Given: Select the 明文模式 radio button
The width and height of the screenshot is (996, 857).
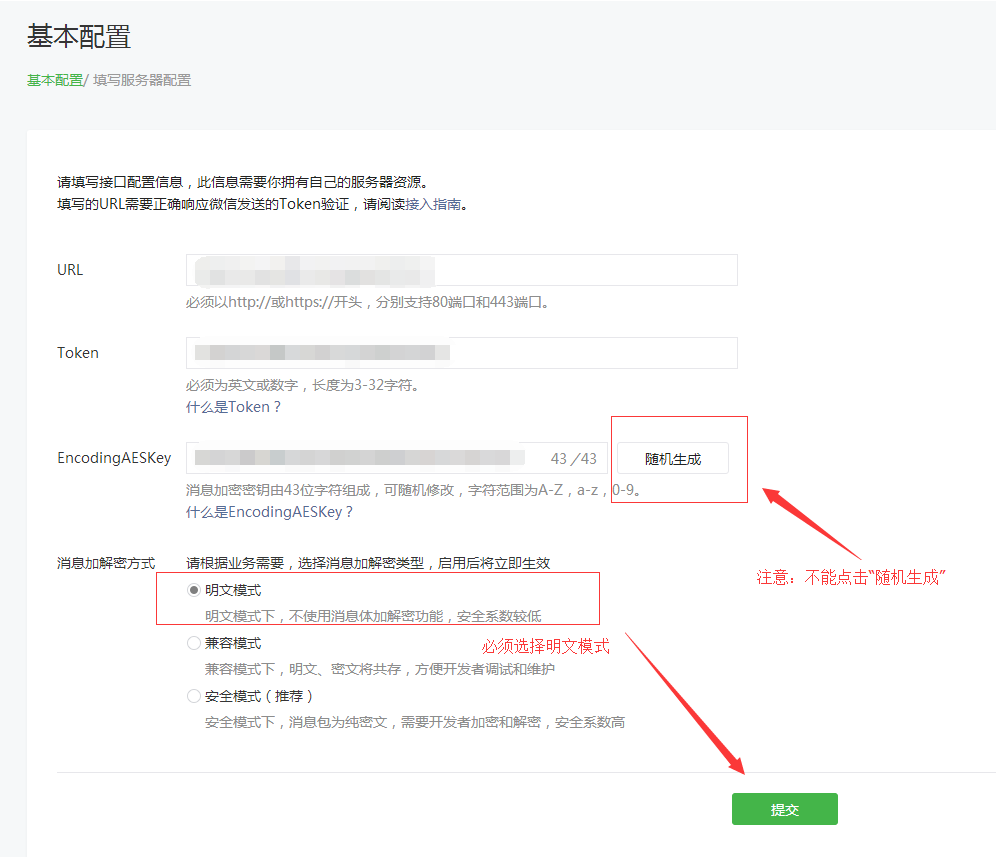Looking at the screenshot, I should [194, 591].
